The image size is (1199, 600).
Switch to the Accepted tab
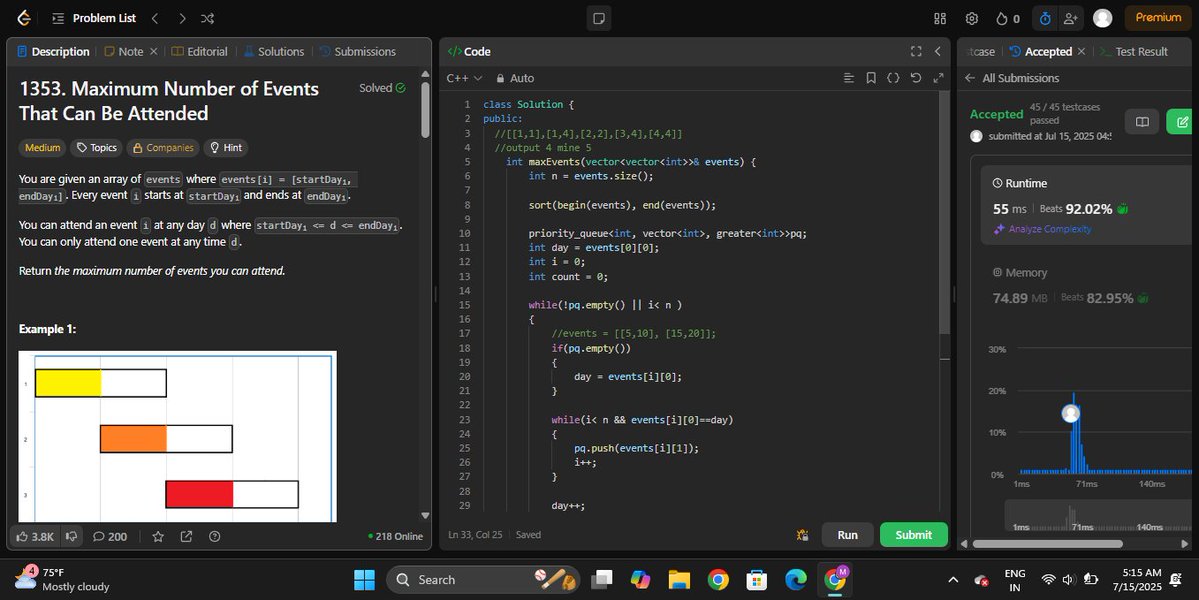coord(1040,51)
